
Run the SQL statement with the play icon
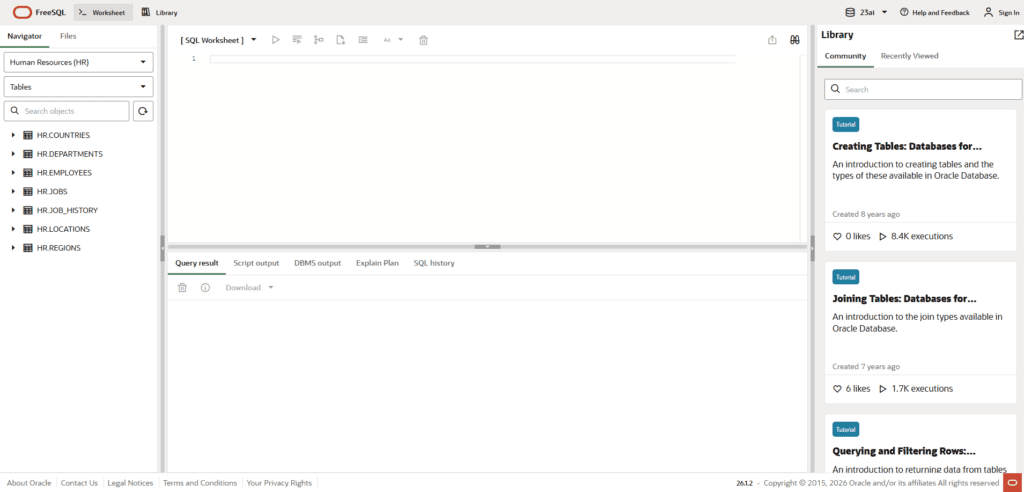click(276, 40)
